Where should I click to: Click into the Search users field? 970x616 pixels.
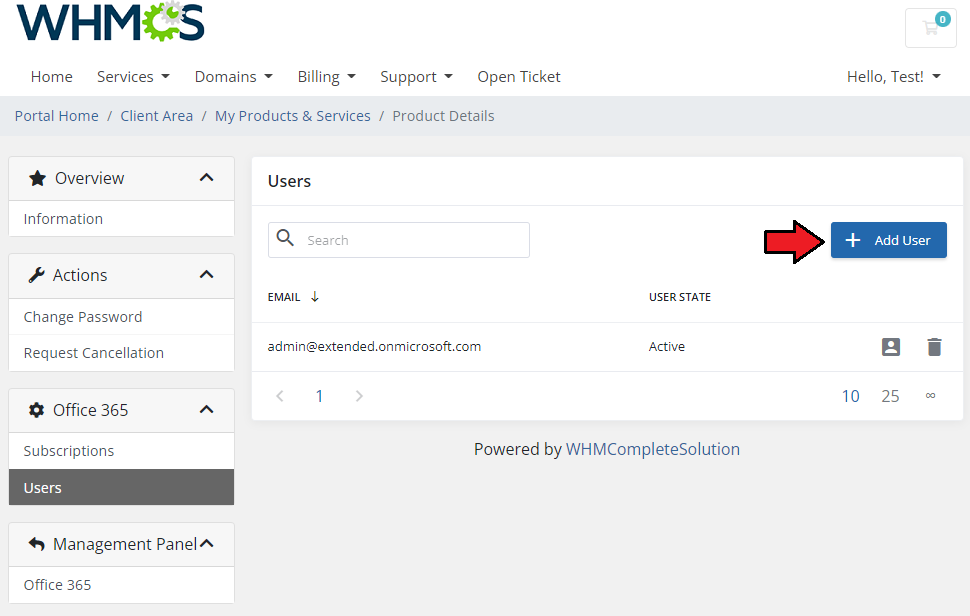click(x=398, y=240)
